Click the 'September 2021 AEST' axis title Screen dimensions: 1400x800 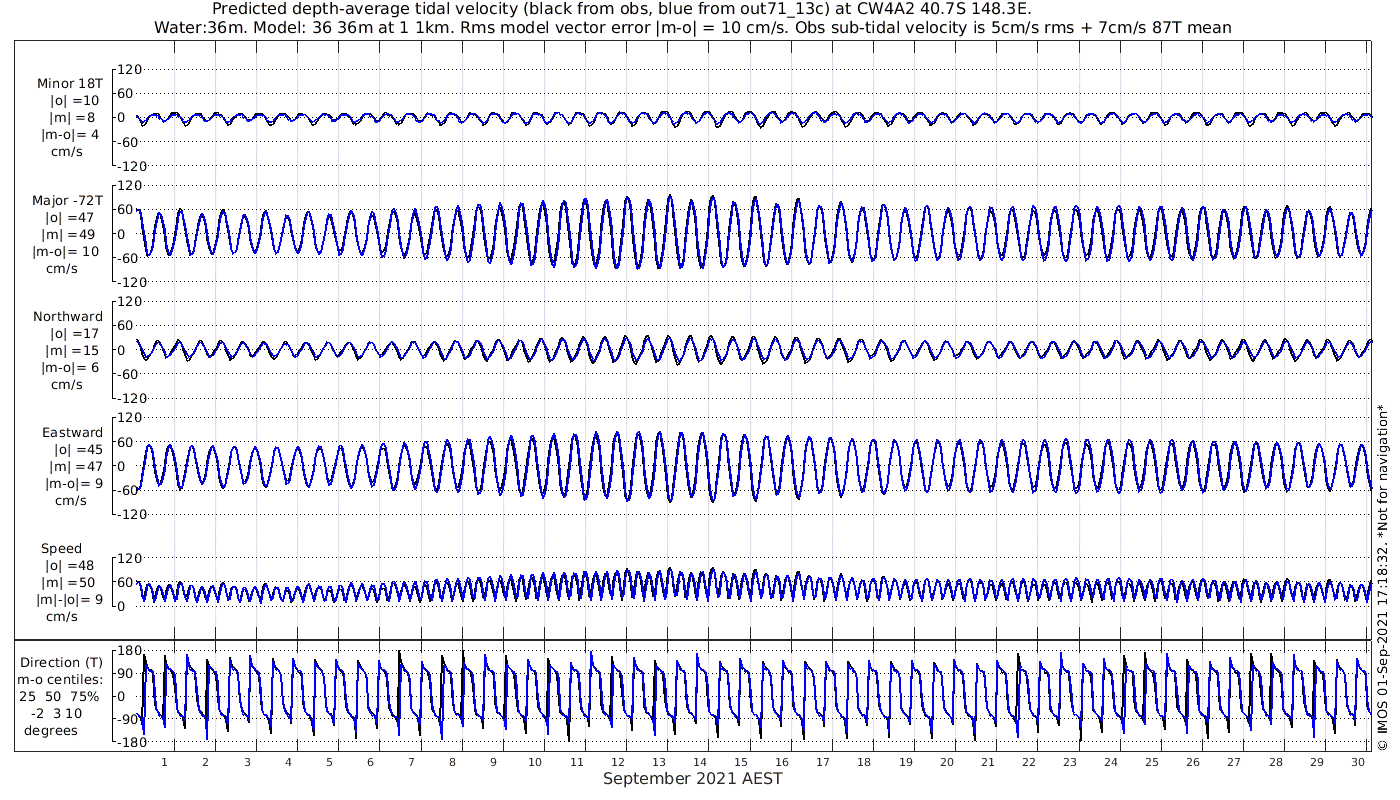[x=692, y=779]
